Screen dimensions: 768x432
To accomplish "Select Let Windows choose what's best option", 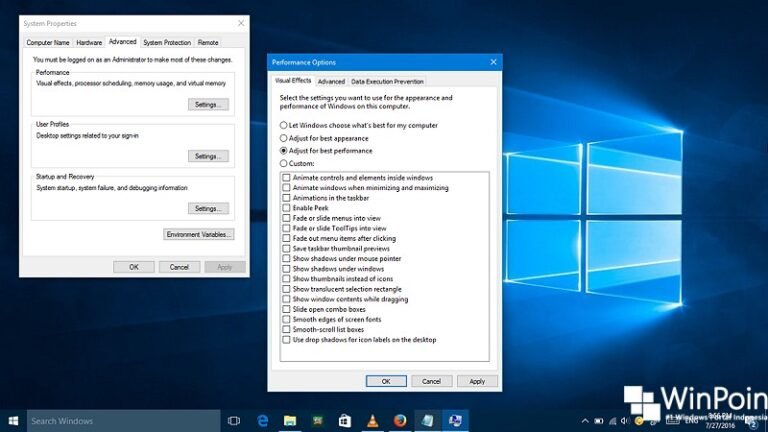I will coord(284,125).
